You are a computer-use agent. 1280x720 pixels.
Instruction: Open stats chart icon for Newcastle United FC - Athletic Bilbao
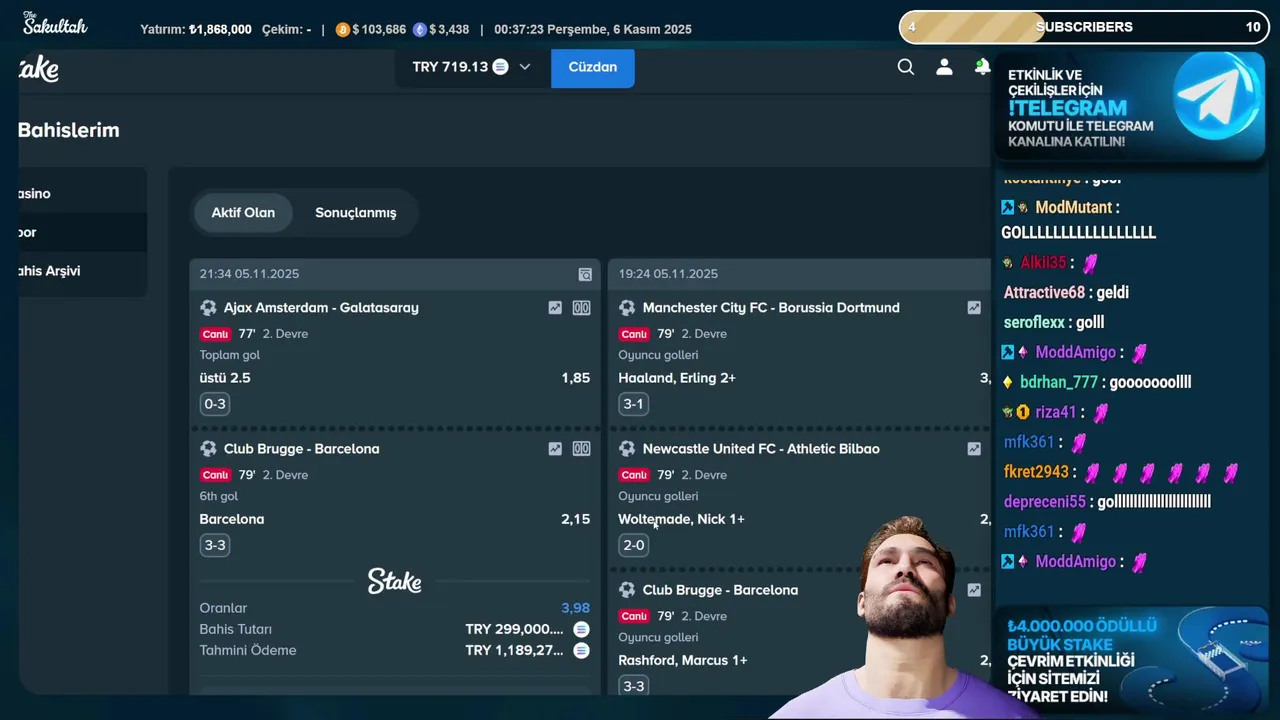(974, 449)
